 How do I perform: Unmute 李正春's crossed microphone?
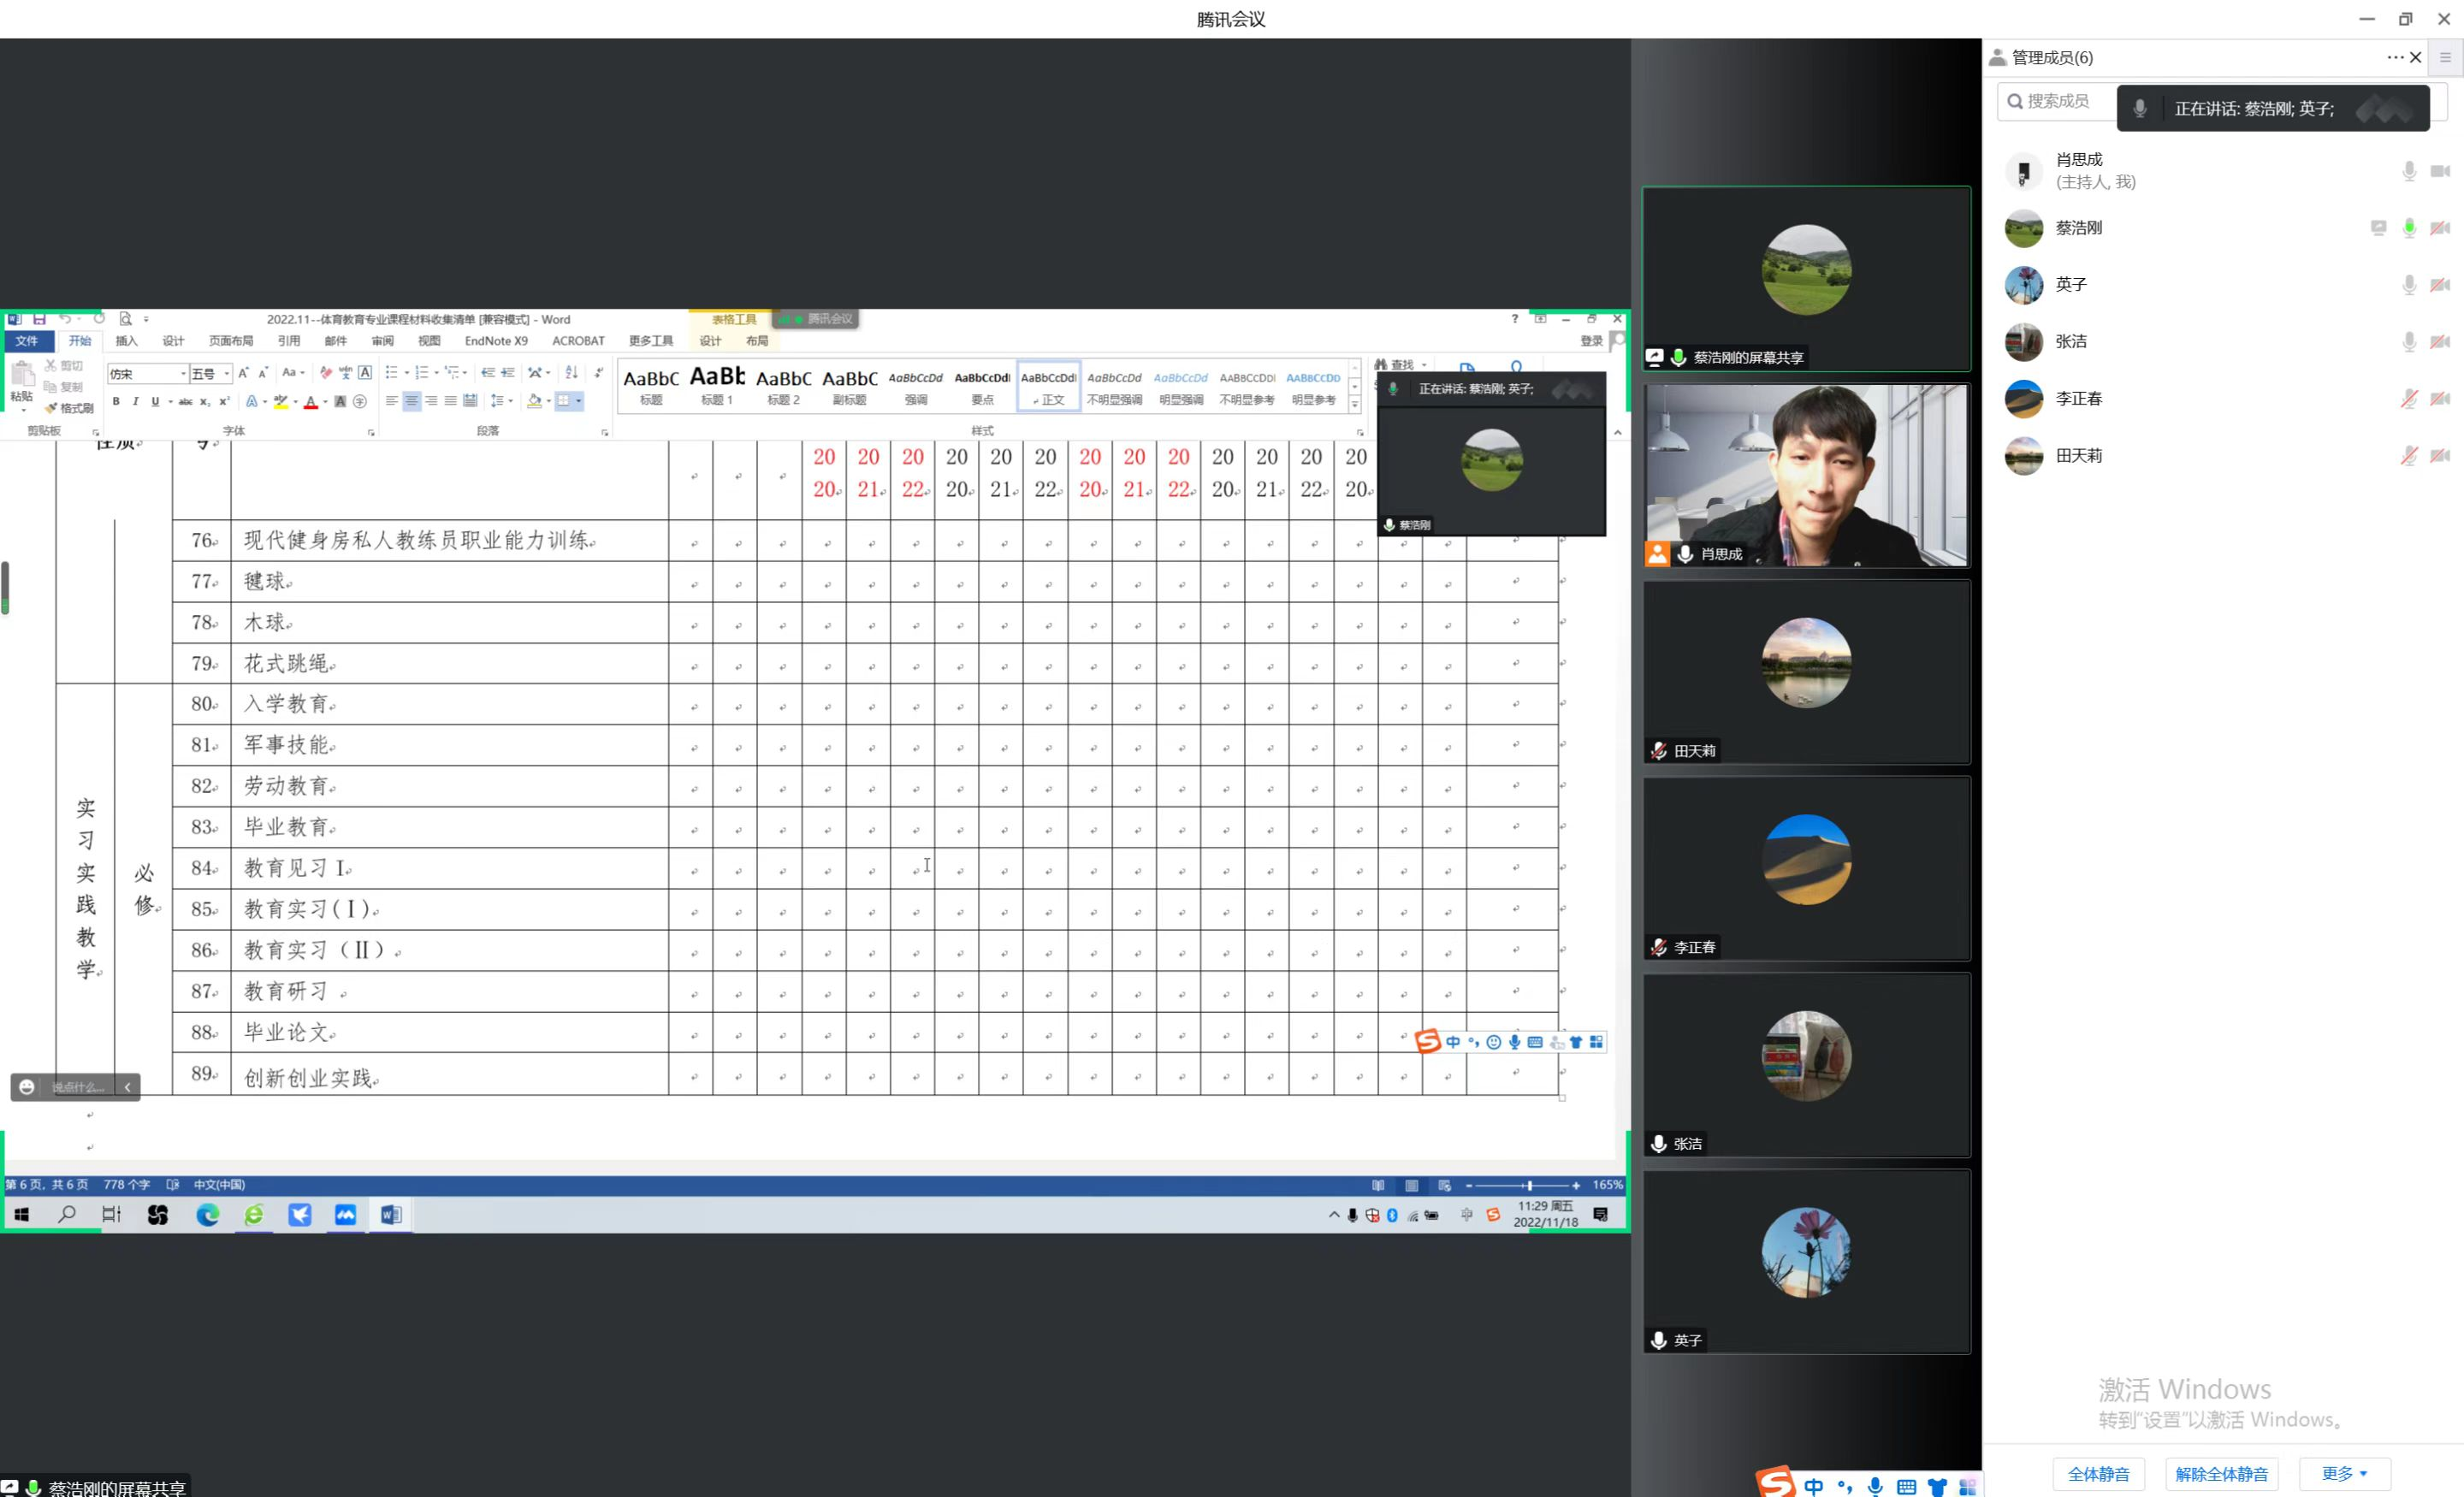tap(2409, 399)
